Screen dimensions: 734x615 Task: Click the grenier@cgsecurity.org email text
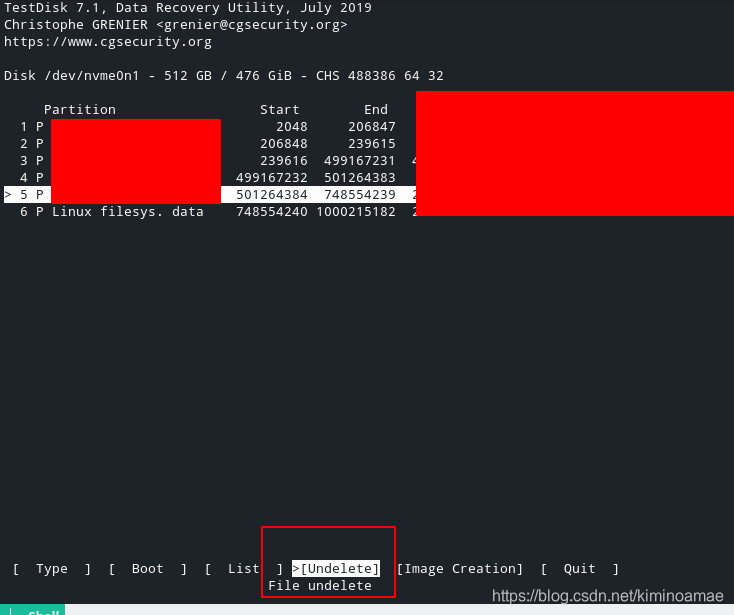pyautogui.click(x=252, y=25)
